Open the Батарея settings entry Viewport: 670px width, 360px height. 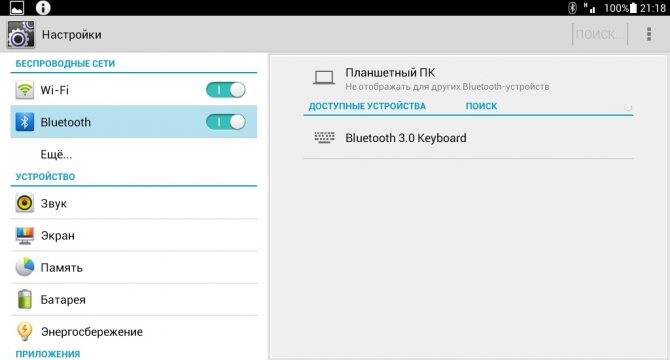pos(134,299)
